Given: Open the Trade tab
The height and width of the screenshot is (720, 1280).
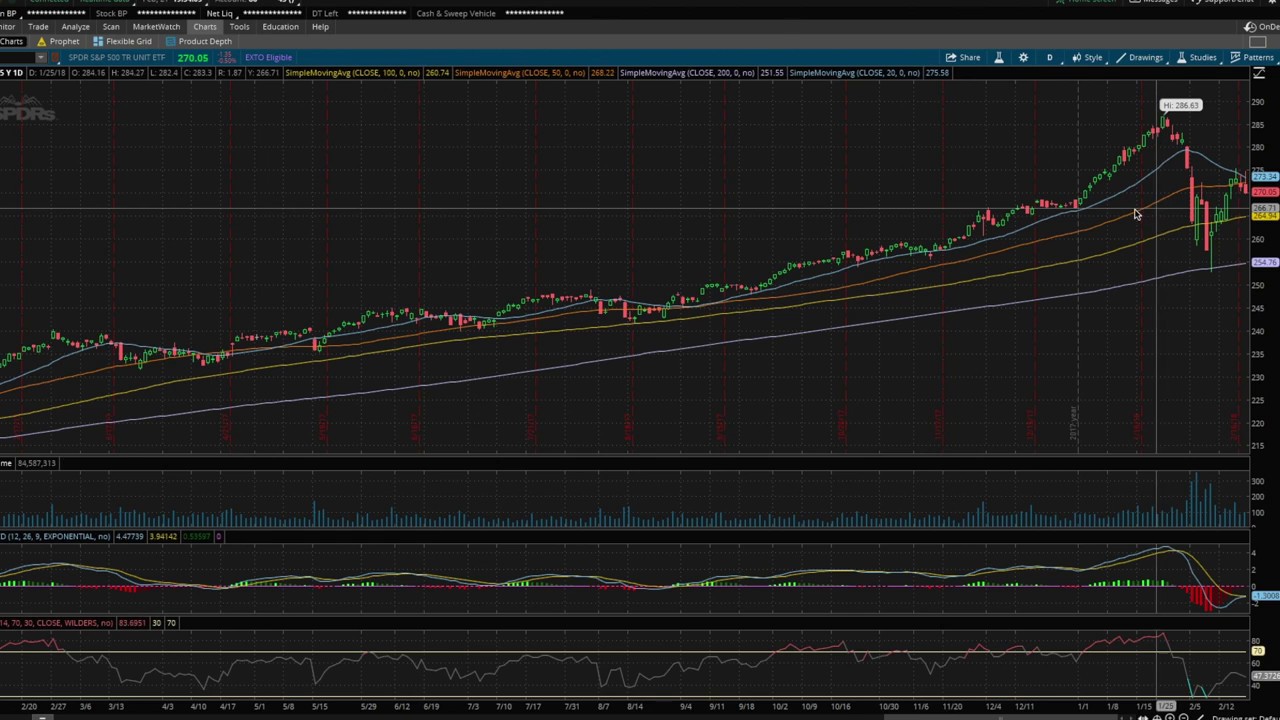Looking at the screenshot, I should coord(38,27).
